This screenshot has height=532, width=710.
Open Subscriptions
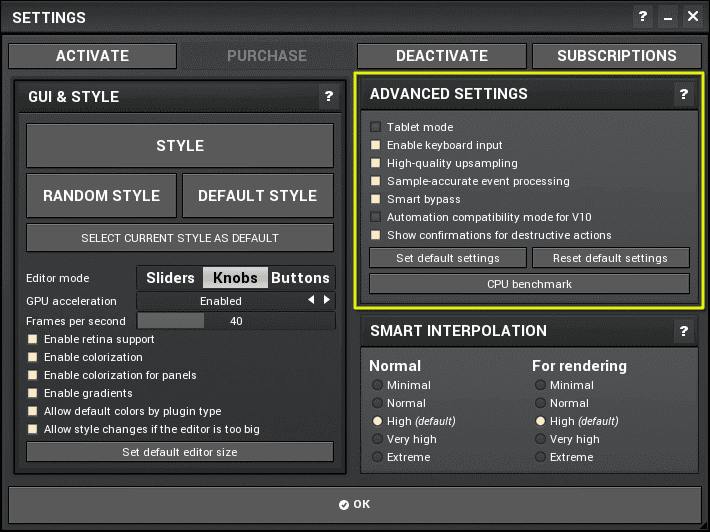617,56
